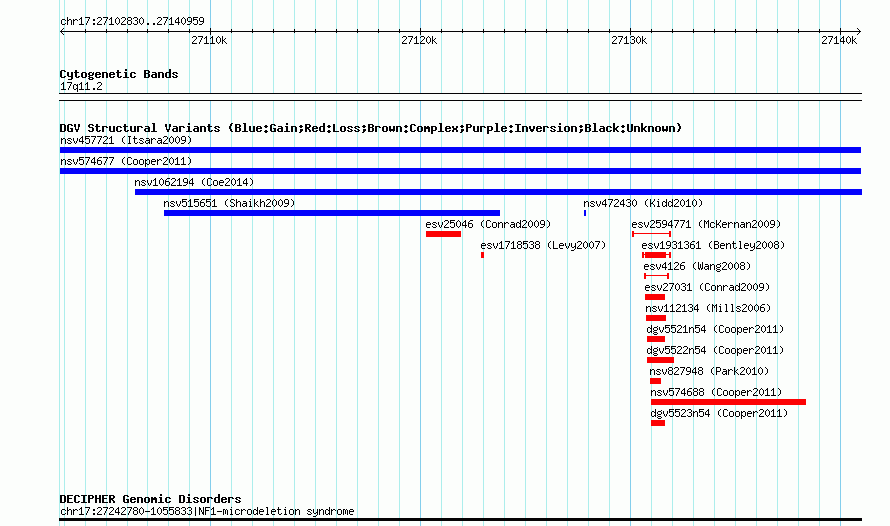Screen dimensions: 890x526
Task: Click the DECIPHER Genomic Disorders track title
Action: click(x=150, y=499)
